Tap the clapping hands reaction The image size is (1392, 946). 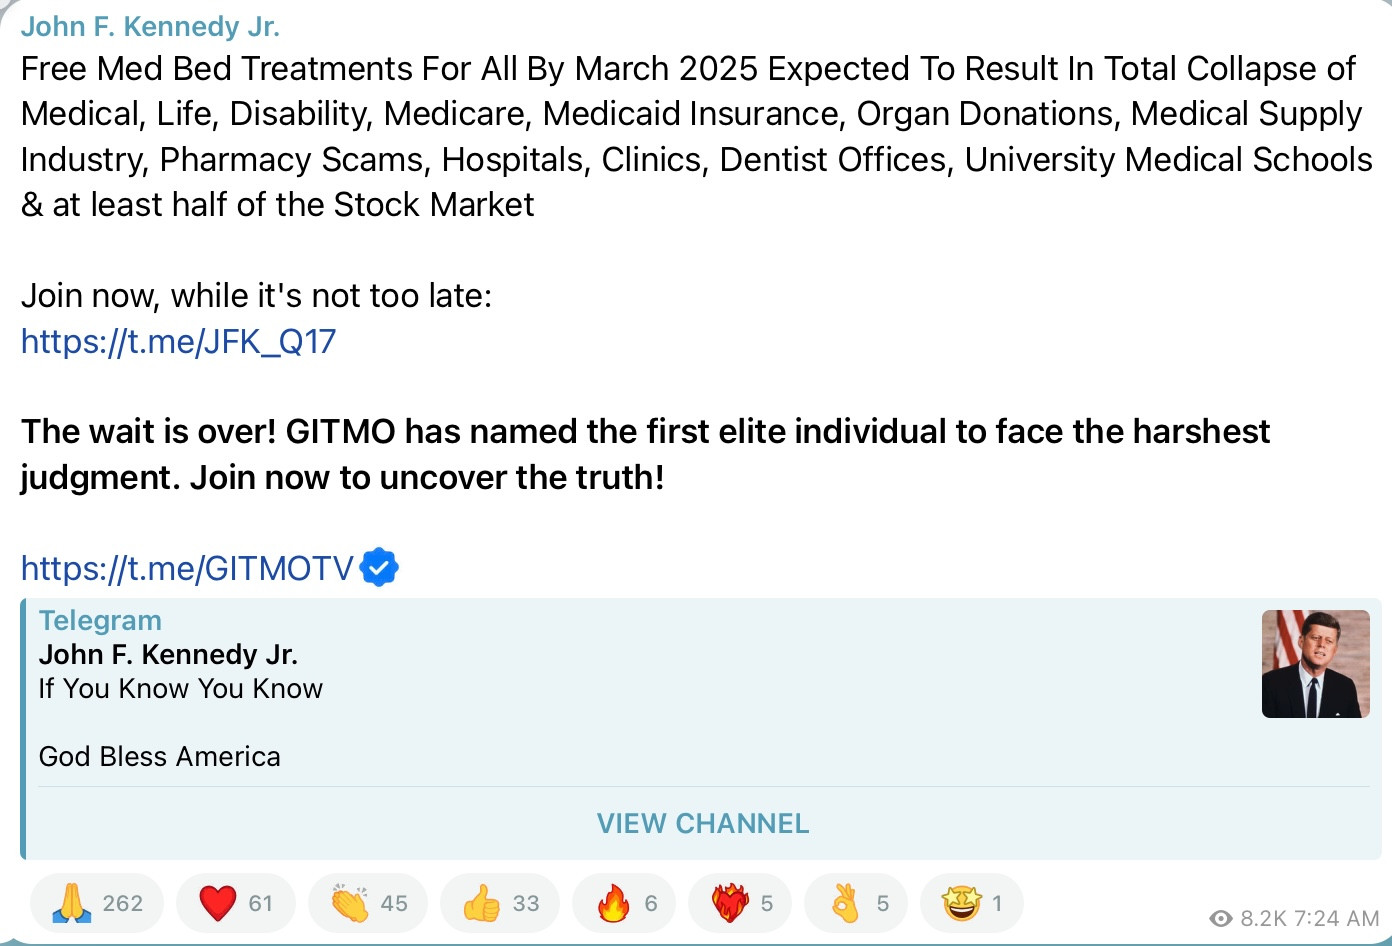point(368,903)
